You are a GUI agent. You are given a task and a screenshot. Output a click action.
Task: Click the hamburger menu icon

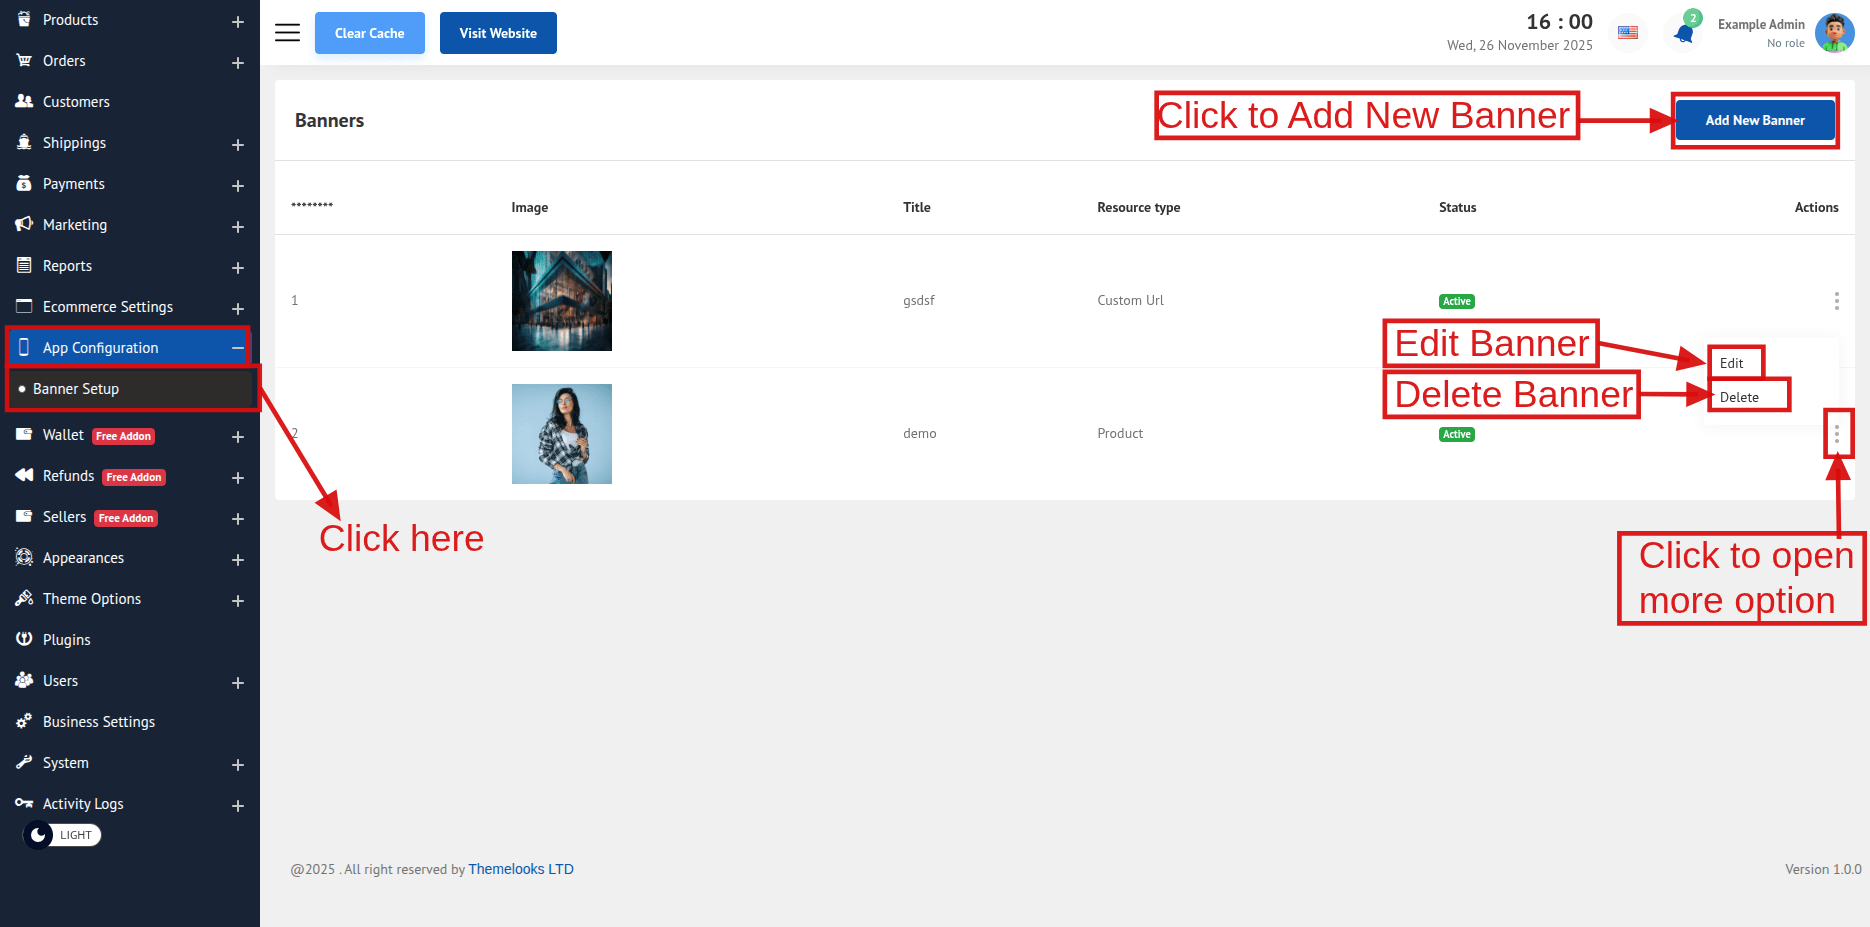287,33
